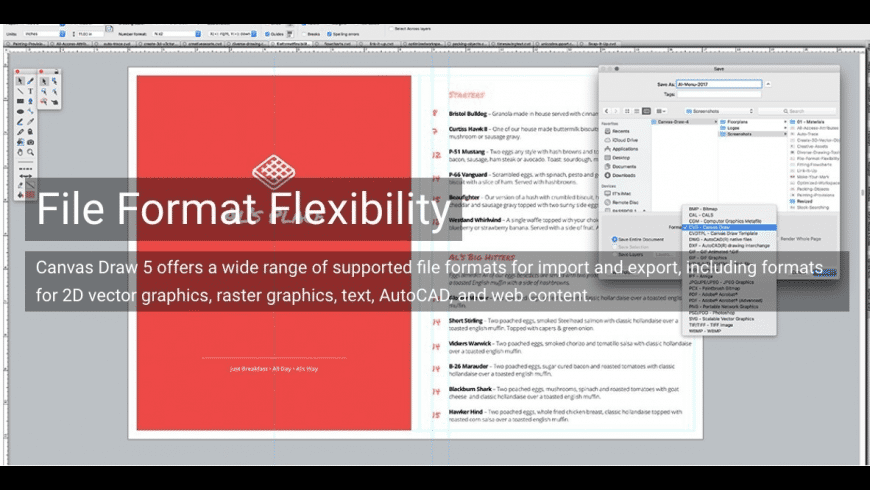Viewport: 870px width, 490px height.
Task: Collapse the Save dialog with caret button
Action: pyautogui.click(x=768, y=84)
